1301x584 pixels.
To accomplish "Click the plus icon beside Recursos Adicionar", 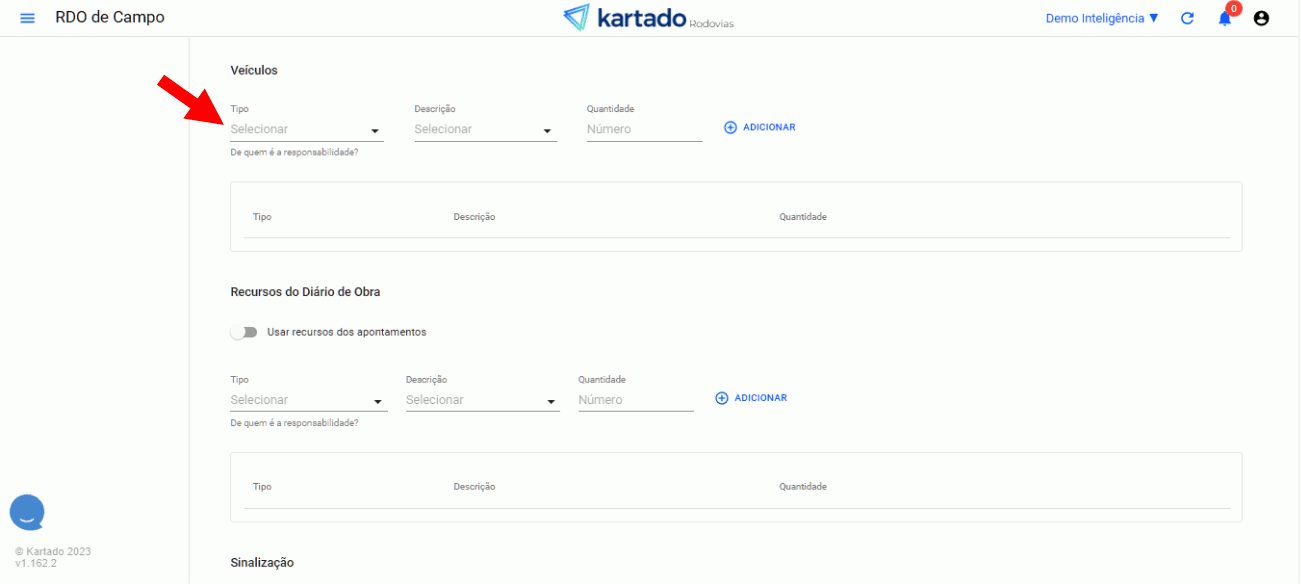I will (722, 398).
